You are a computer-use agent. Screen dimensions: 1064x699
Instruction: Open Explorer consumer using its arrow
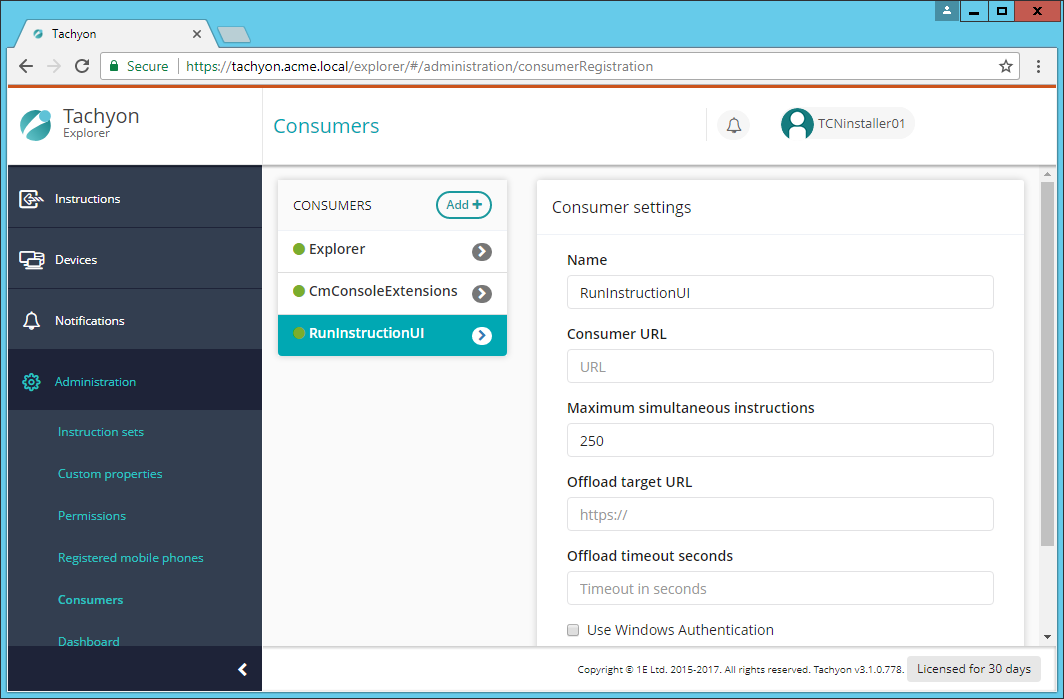pos(482,252)
